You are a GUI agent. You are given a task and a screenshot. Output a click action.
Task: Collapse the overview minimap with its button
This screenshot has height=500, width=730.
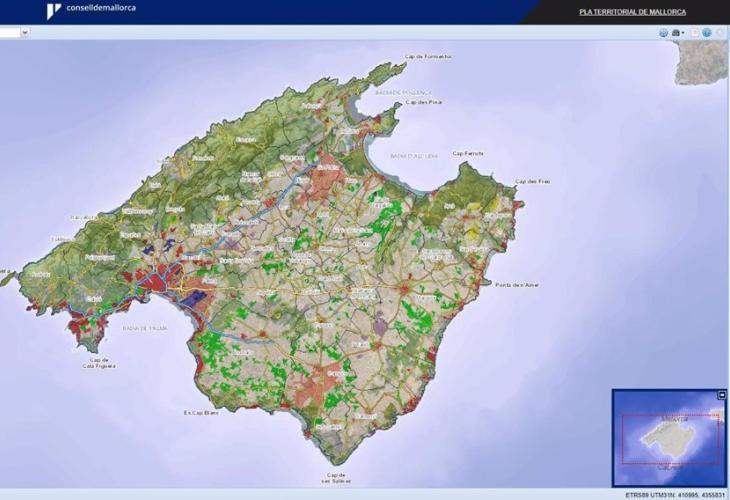coord(722,396)
